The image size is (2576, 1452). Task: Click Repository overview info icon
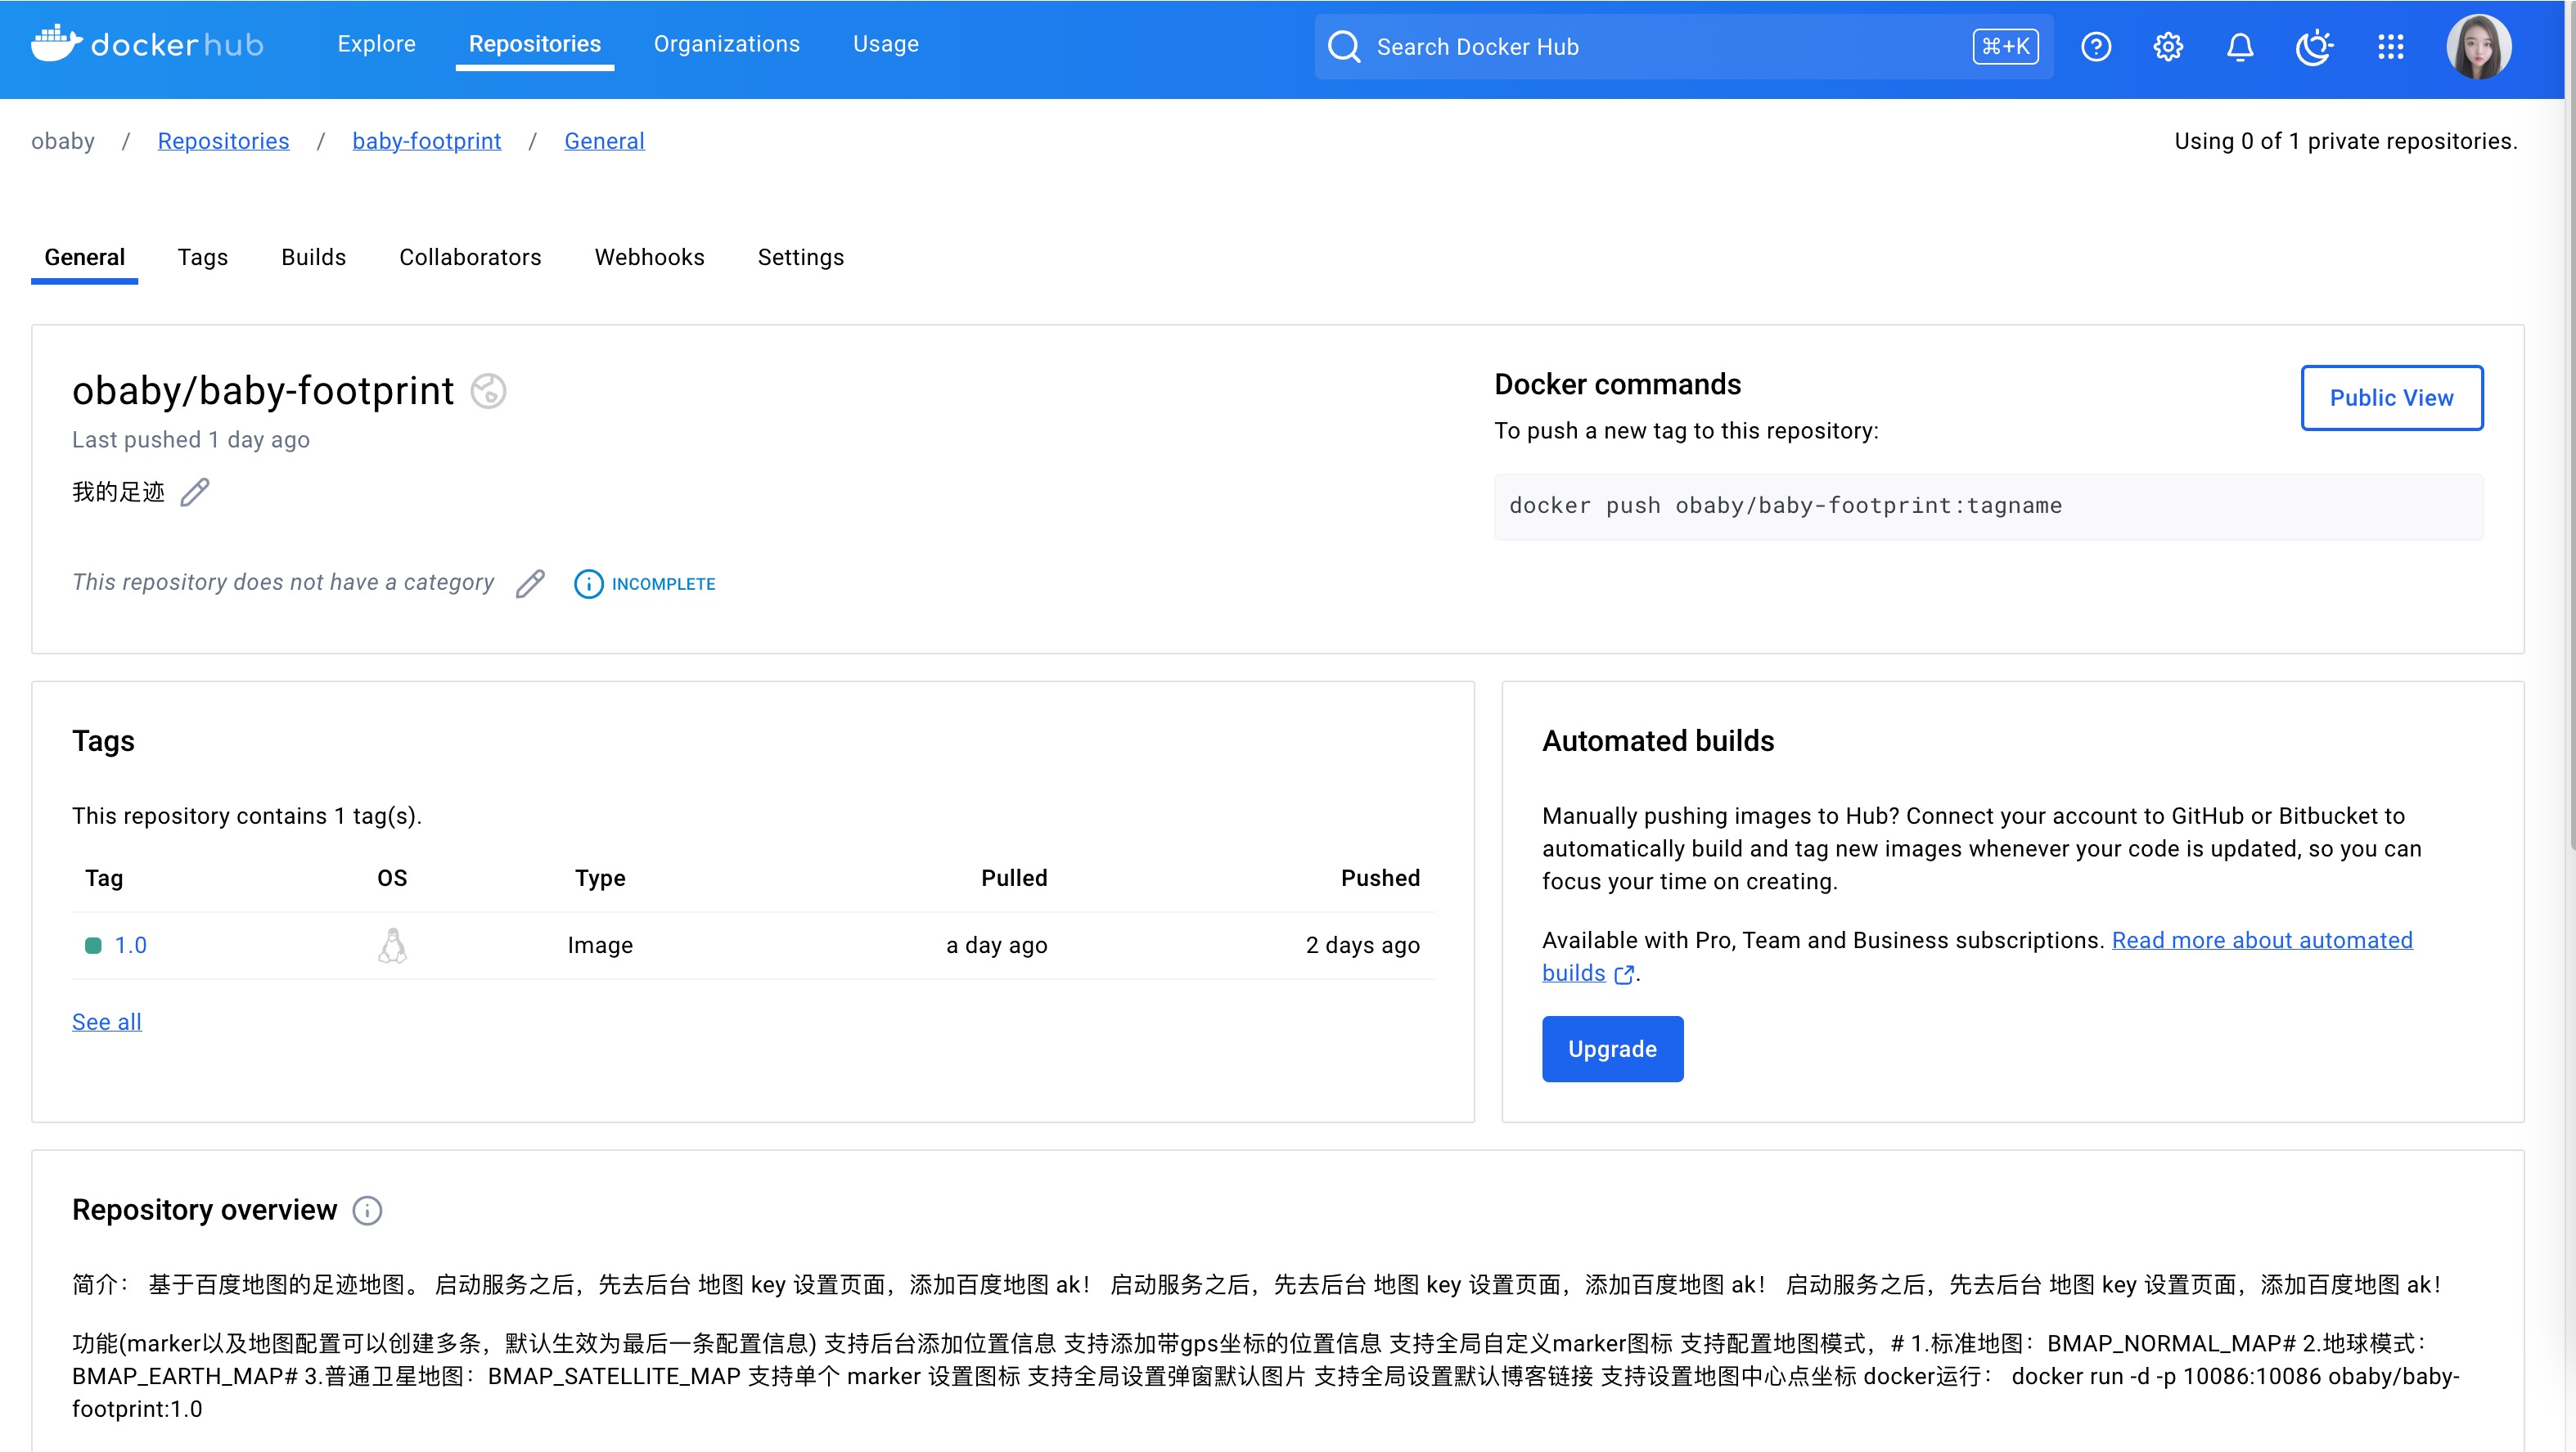point(367,1210)
